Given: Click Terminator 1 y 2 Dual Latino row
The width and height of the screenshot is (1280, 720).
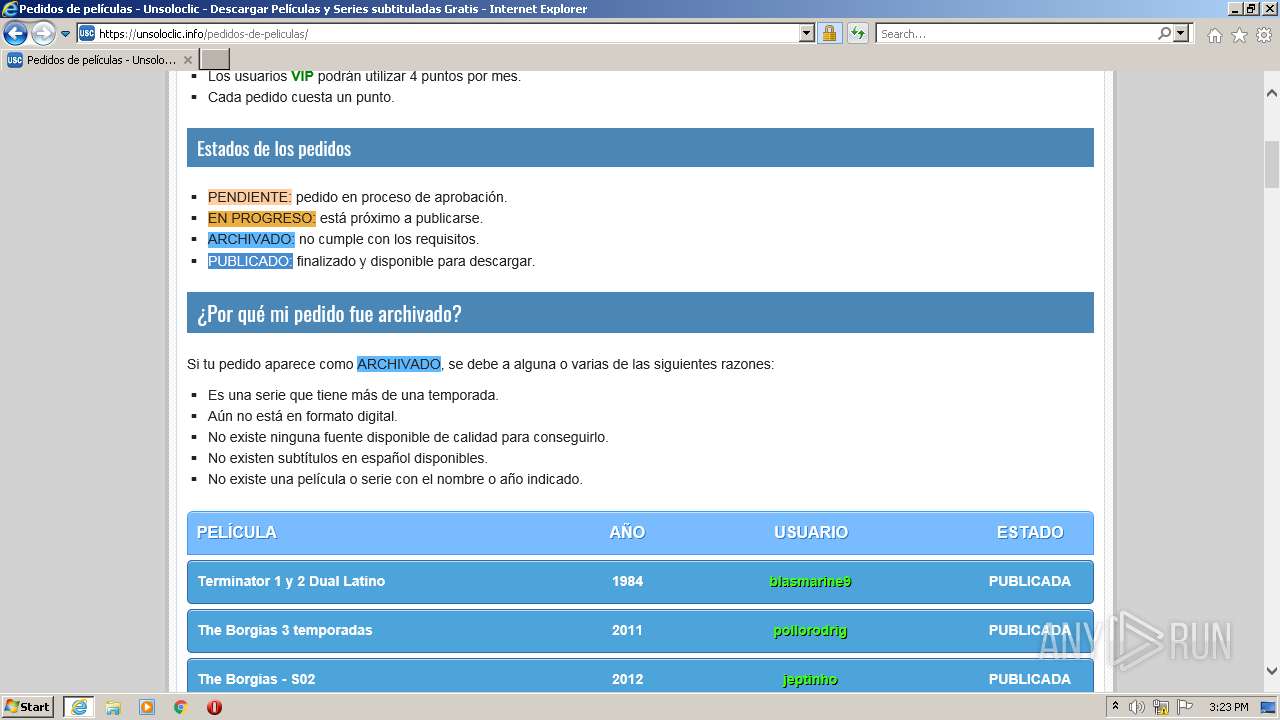Looking at the screenshot, I should click(640, 581).
